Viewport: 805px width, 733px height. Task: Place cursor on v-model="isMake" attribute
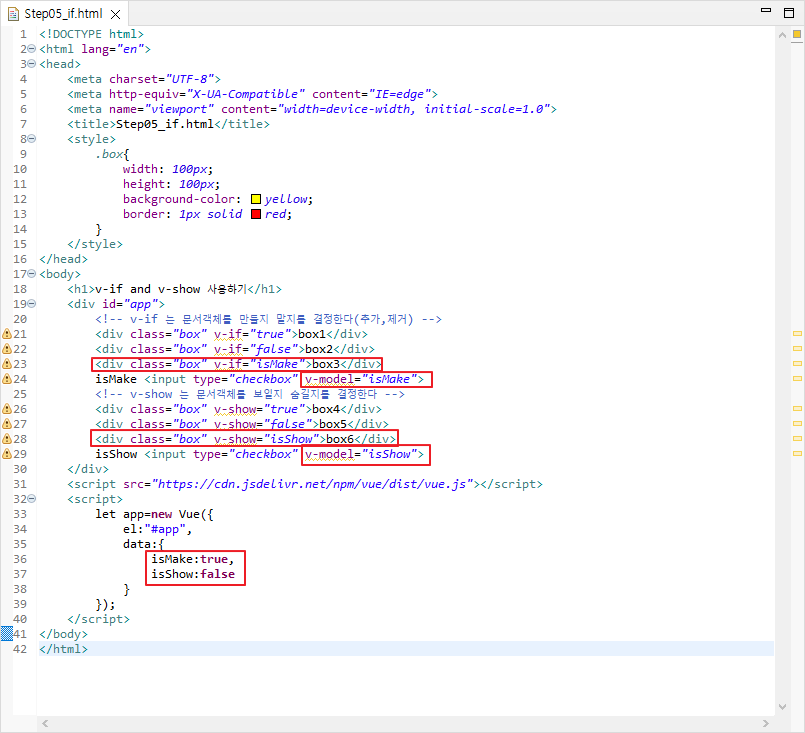coord(360,379)
